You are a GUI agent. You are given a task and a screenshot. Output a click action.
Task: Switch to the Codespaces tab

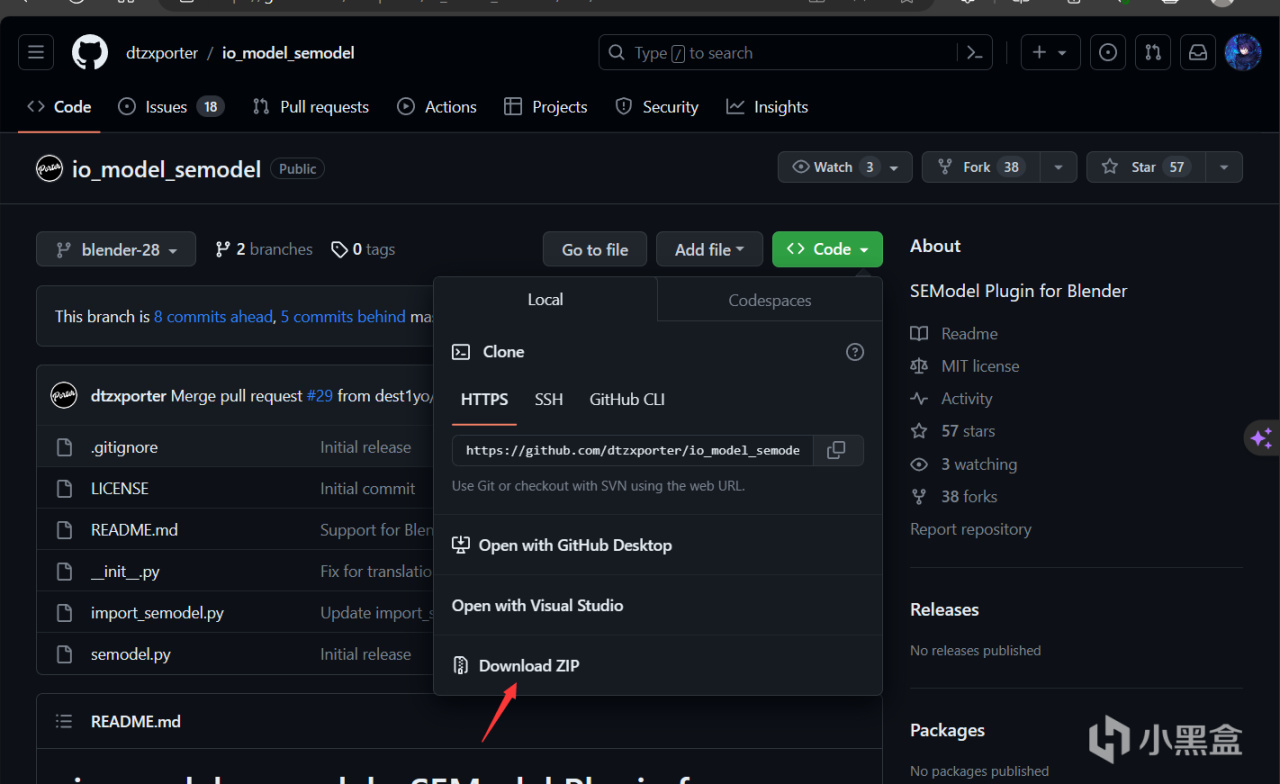(770, 300)
